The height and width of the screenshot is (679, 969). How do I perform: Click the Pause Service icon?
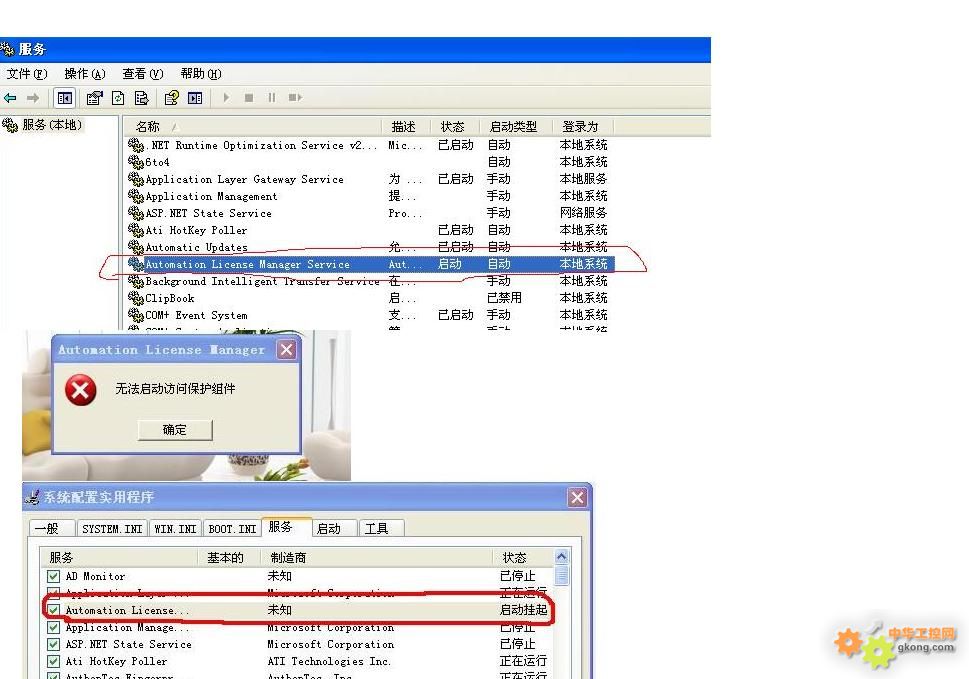click(x=272, y=98)
